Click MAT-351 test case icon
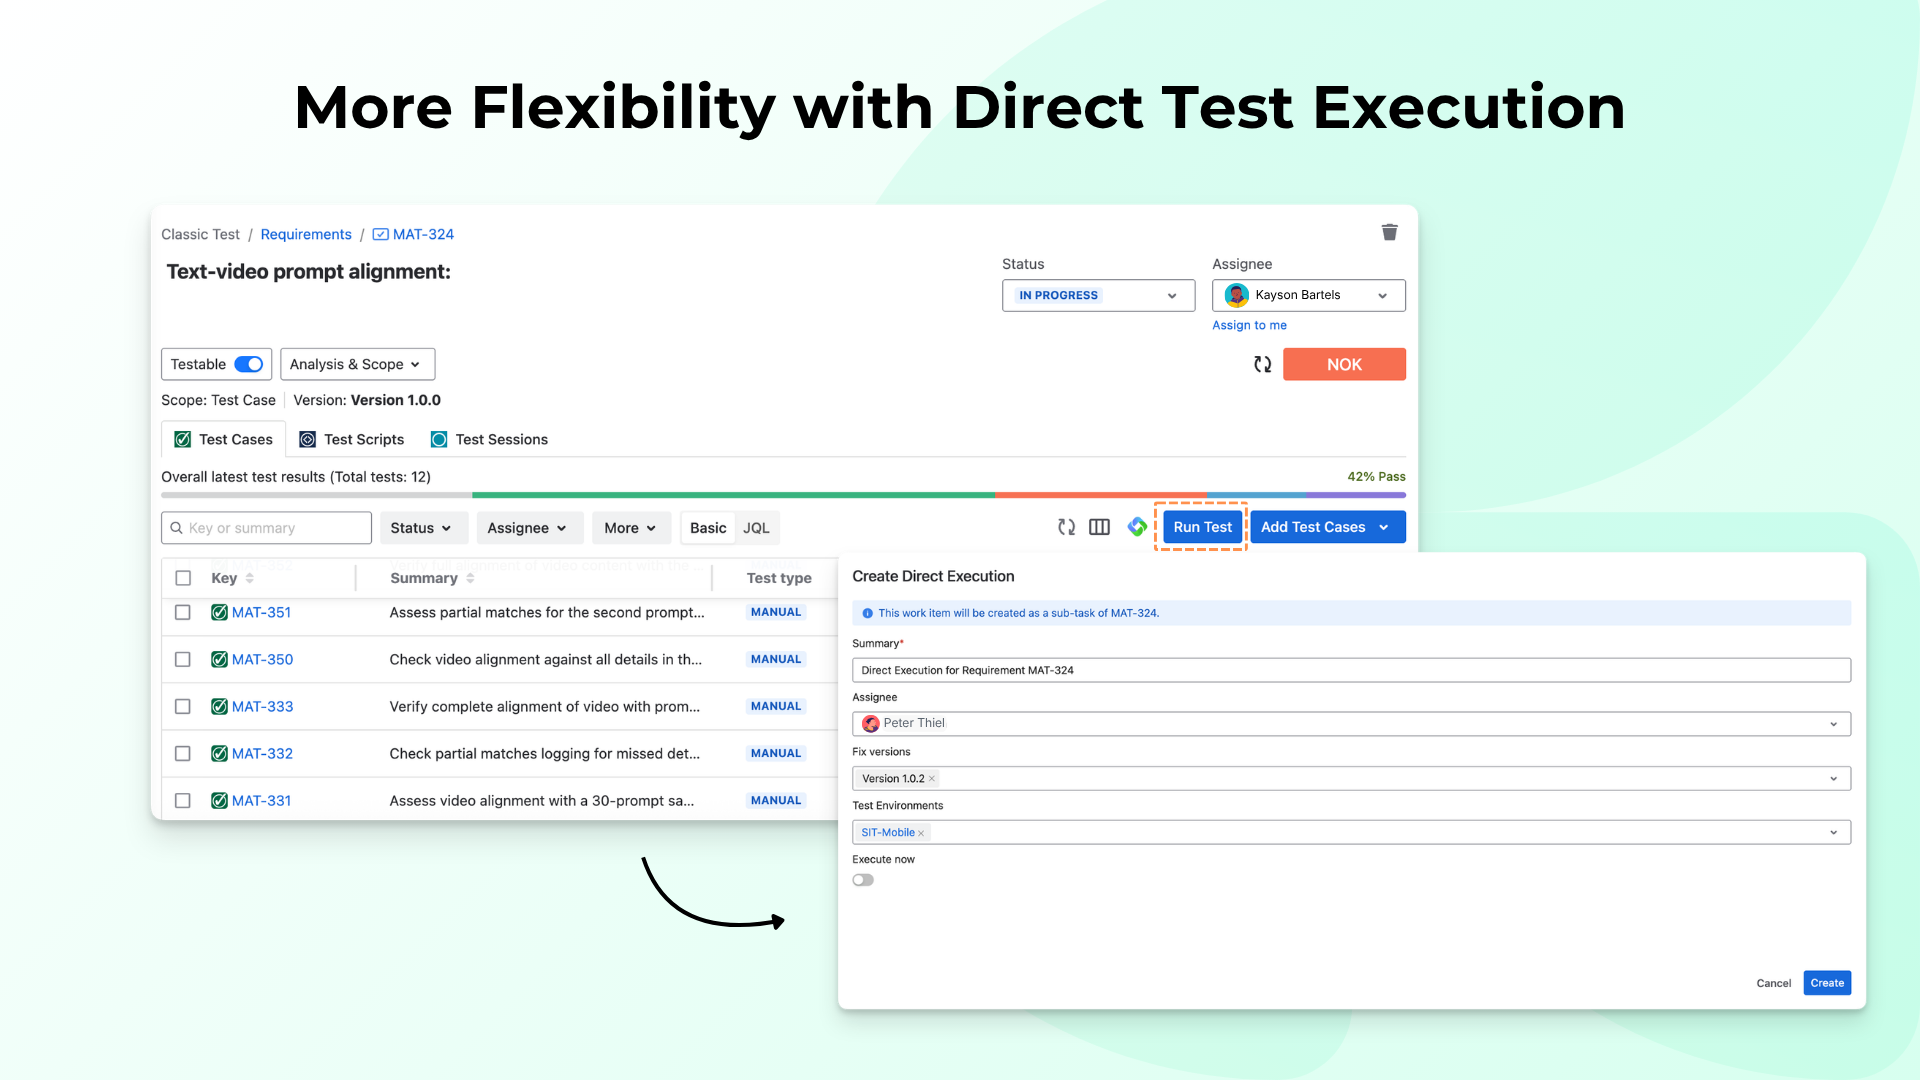1920x1080 pixels. point(219,612)
